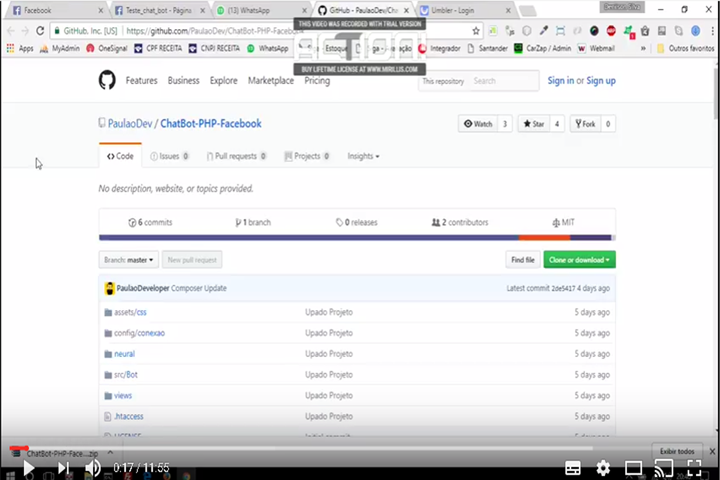Expand the Insights dropdown

pos(363,156)
